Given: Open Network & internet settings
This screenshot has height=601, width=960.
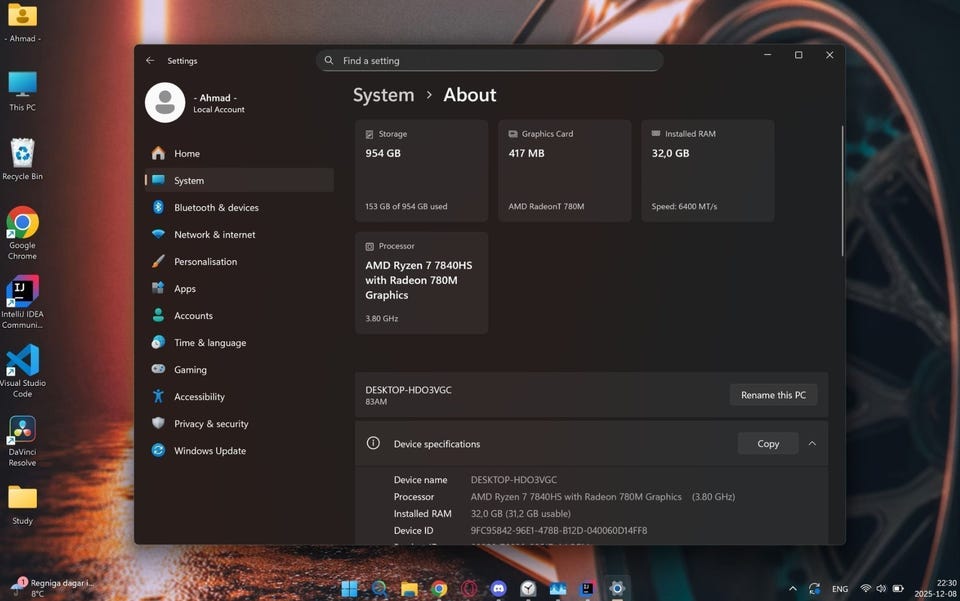Looking at the screenshot, I should click(214, 235).
